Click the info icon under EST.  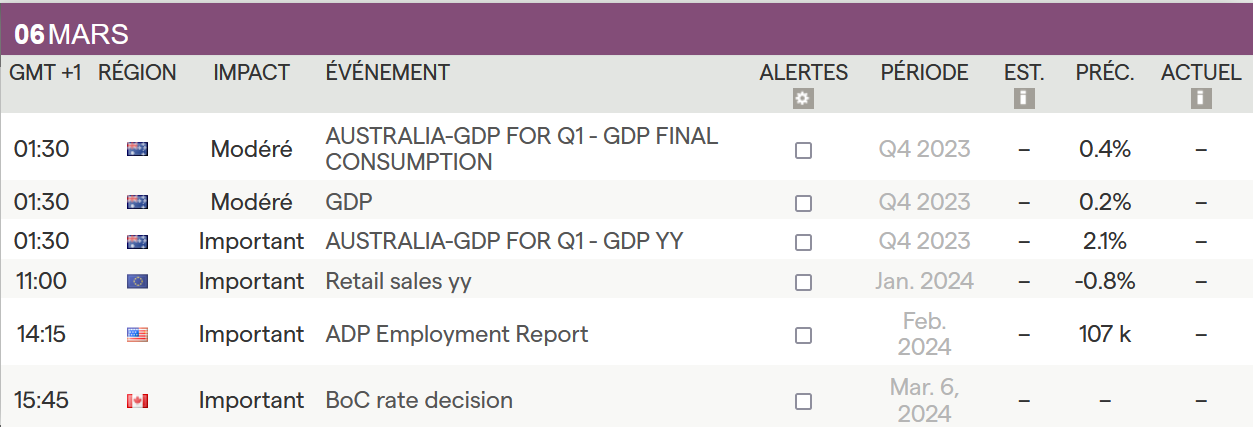click(x=1023, y=99)
